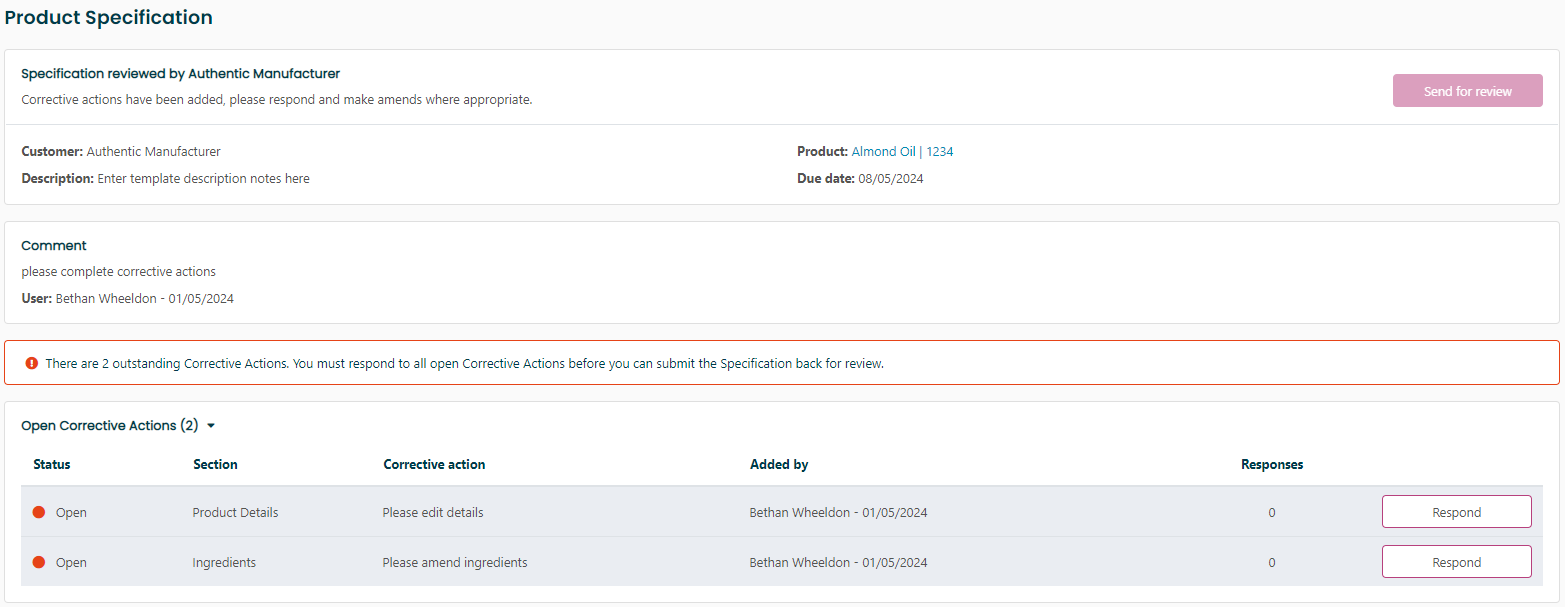Click the 08/05/2024 due date value

click(x=891, y=179)
